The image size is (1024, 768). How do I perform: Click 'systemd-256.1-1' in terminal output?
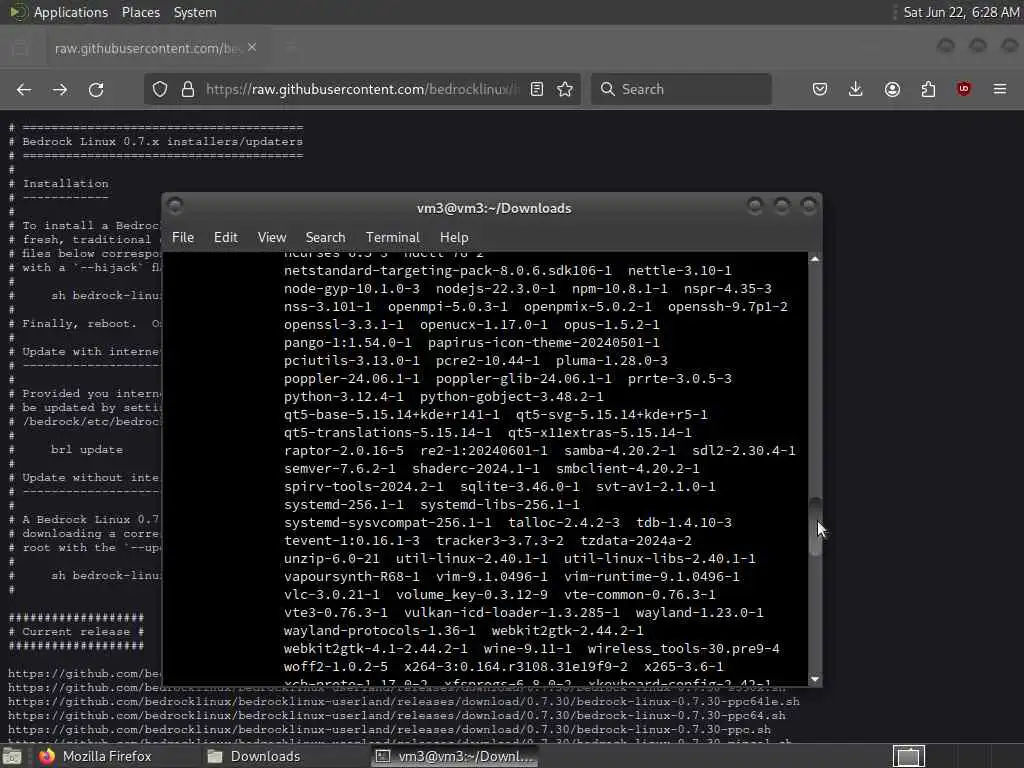[x=344, y=505]
